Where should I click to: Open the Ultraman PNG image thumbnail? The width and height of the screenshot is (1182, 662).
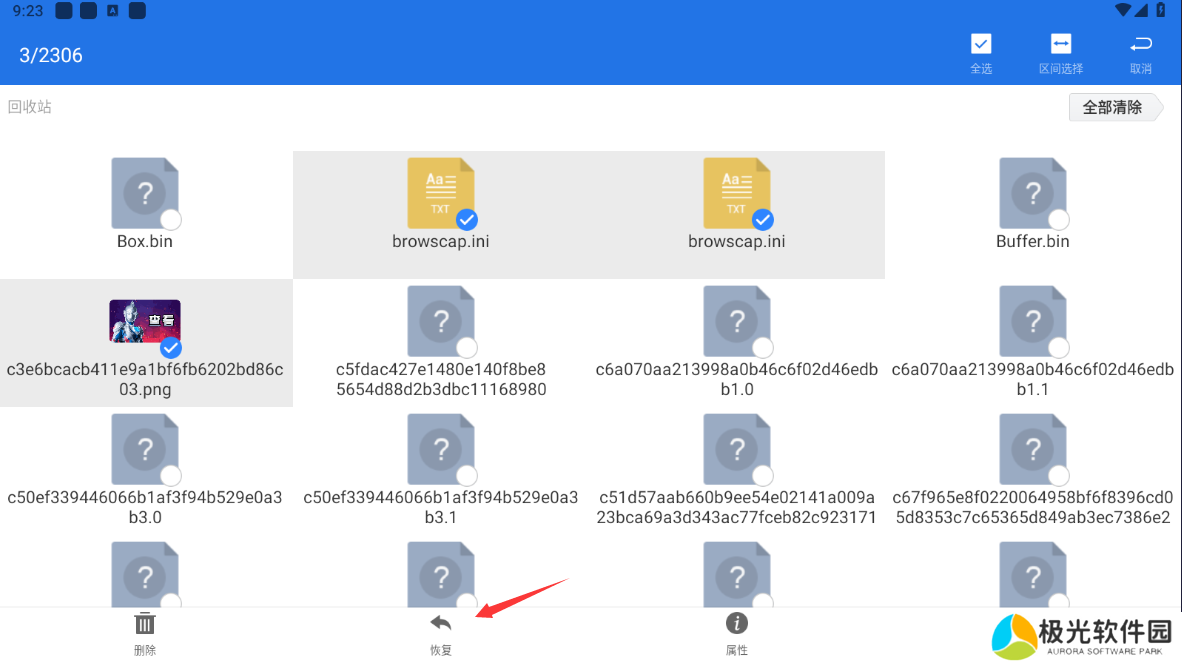tap(144, 321)
